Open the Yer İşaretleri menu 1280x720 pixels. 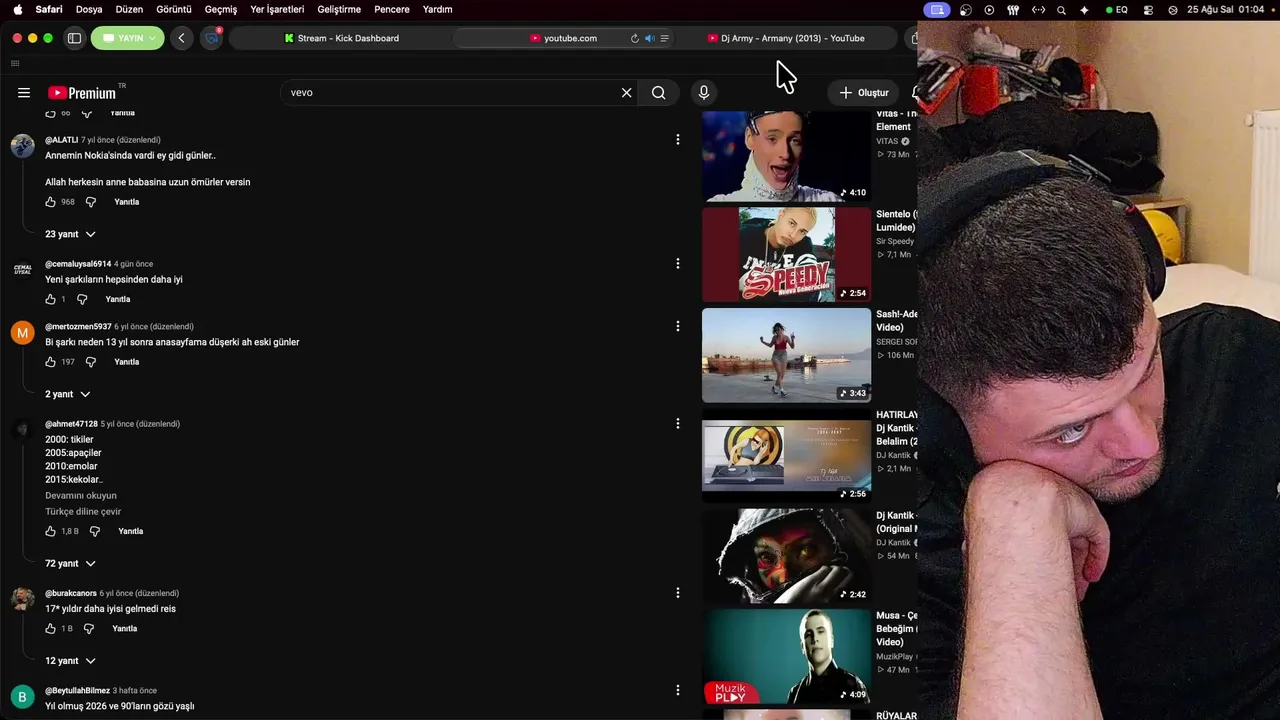[x=277, y=9]
